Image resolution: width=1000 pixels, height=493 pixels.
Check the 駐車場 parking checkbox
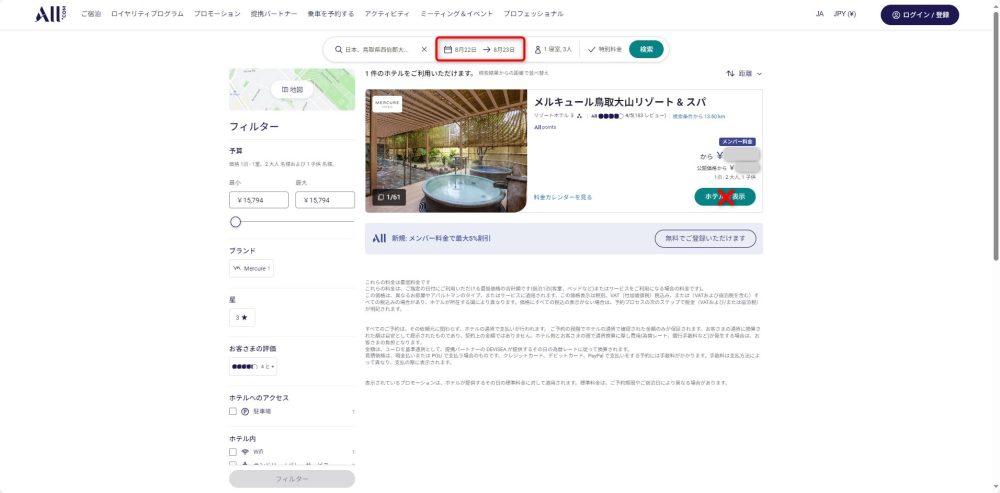click(233, 412)
